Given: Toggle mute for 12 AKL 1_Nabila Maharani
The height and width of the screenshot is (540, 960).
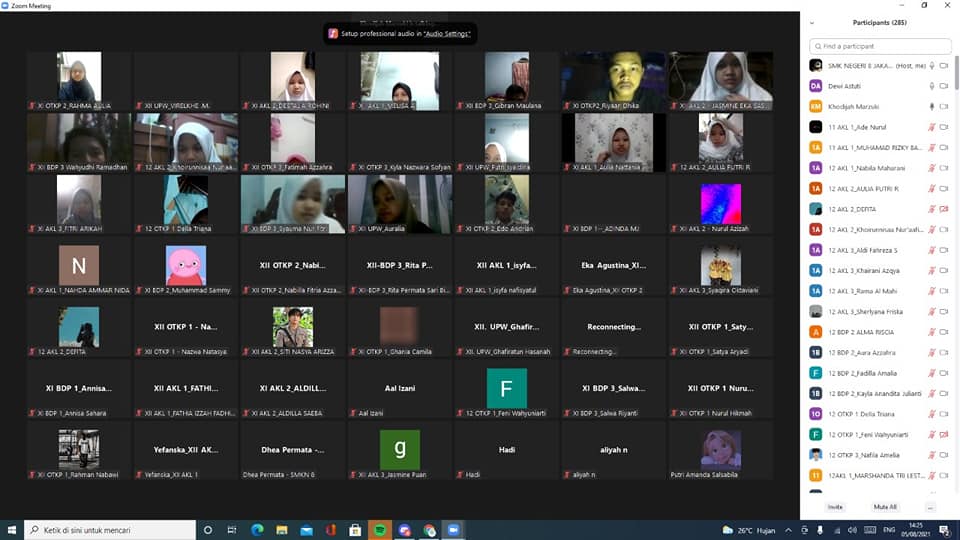Looking at the screenshot, I should click(932, 168).
